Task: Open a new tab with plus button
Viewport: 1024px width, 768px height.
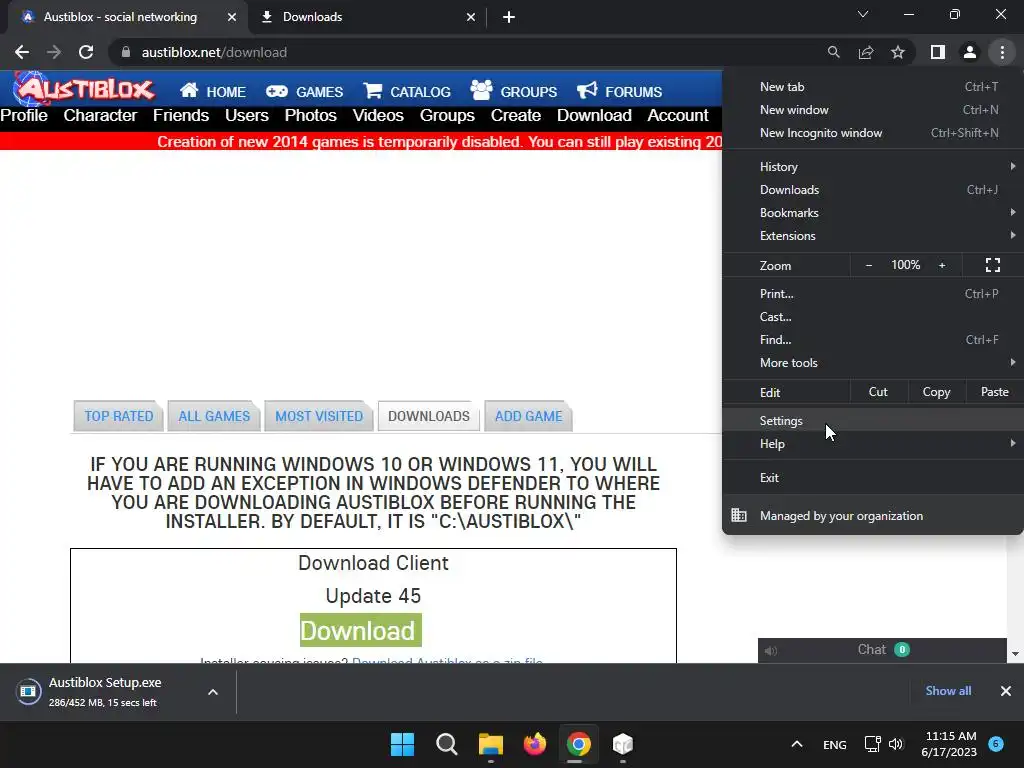Action: coord(509,17)
